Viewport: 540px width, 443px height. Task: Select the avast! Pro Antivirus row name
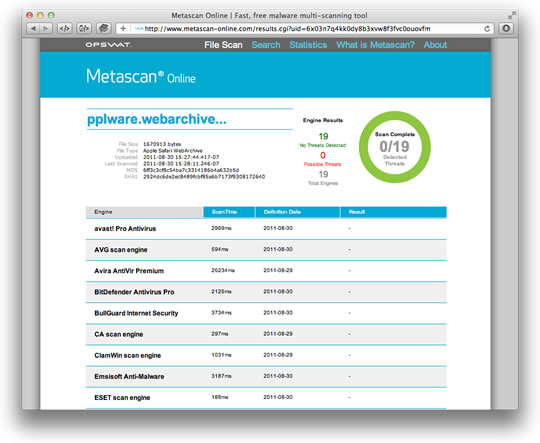tap(125, 229)
